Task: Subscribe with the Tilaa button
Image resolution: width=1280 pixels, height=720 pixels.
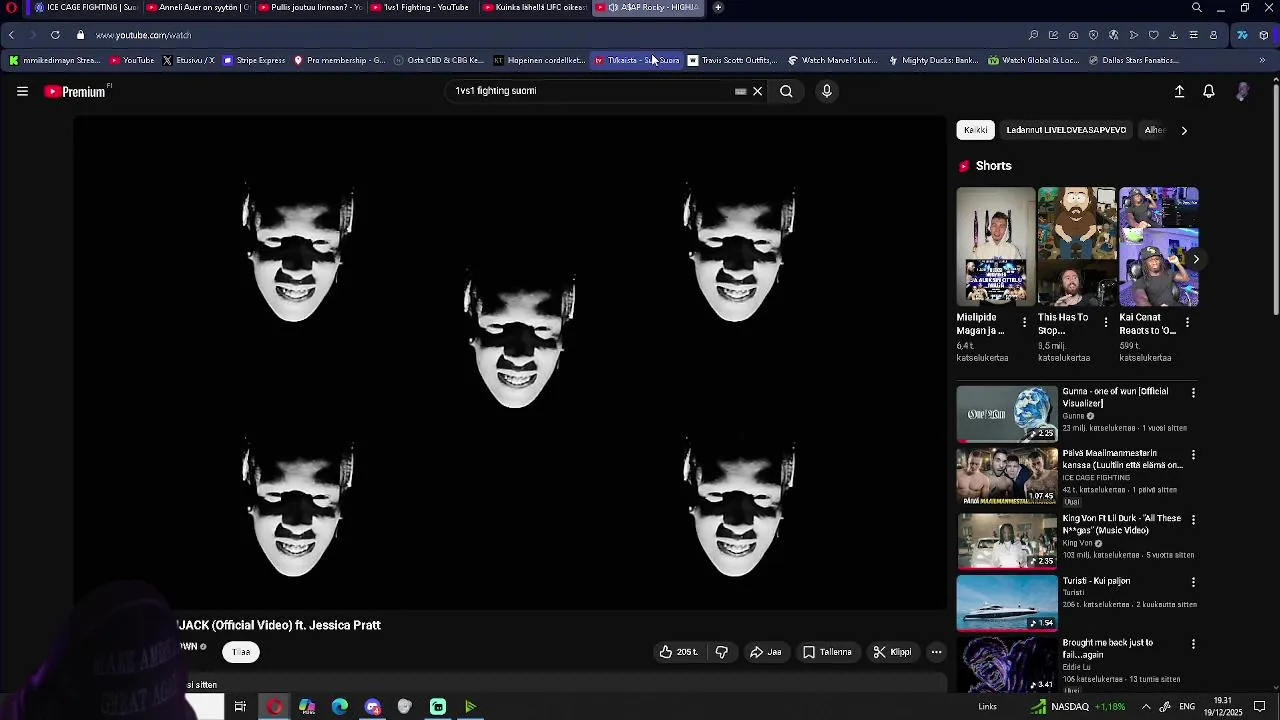Action: pos(241,652)
